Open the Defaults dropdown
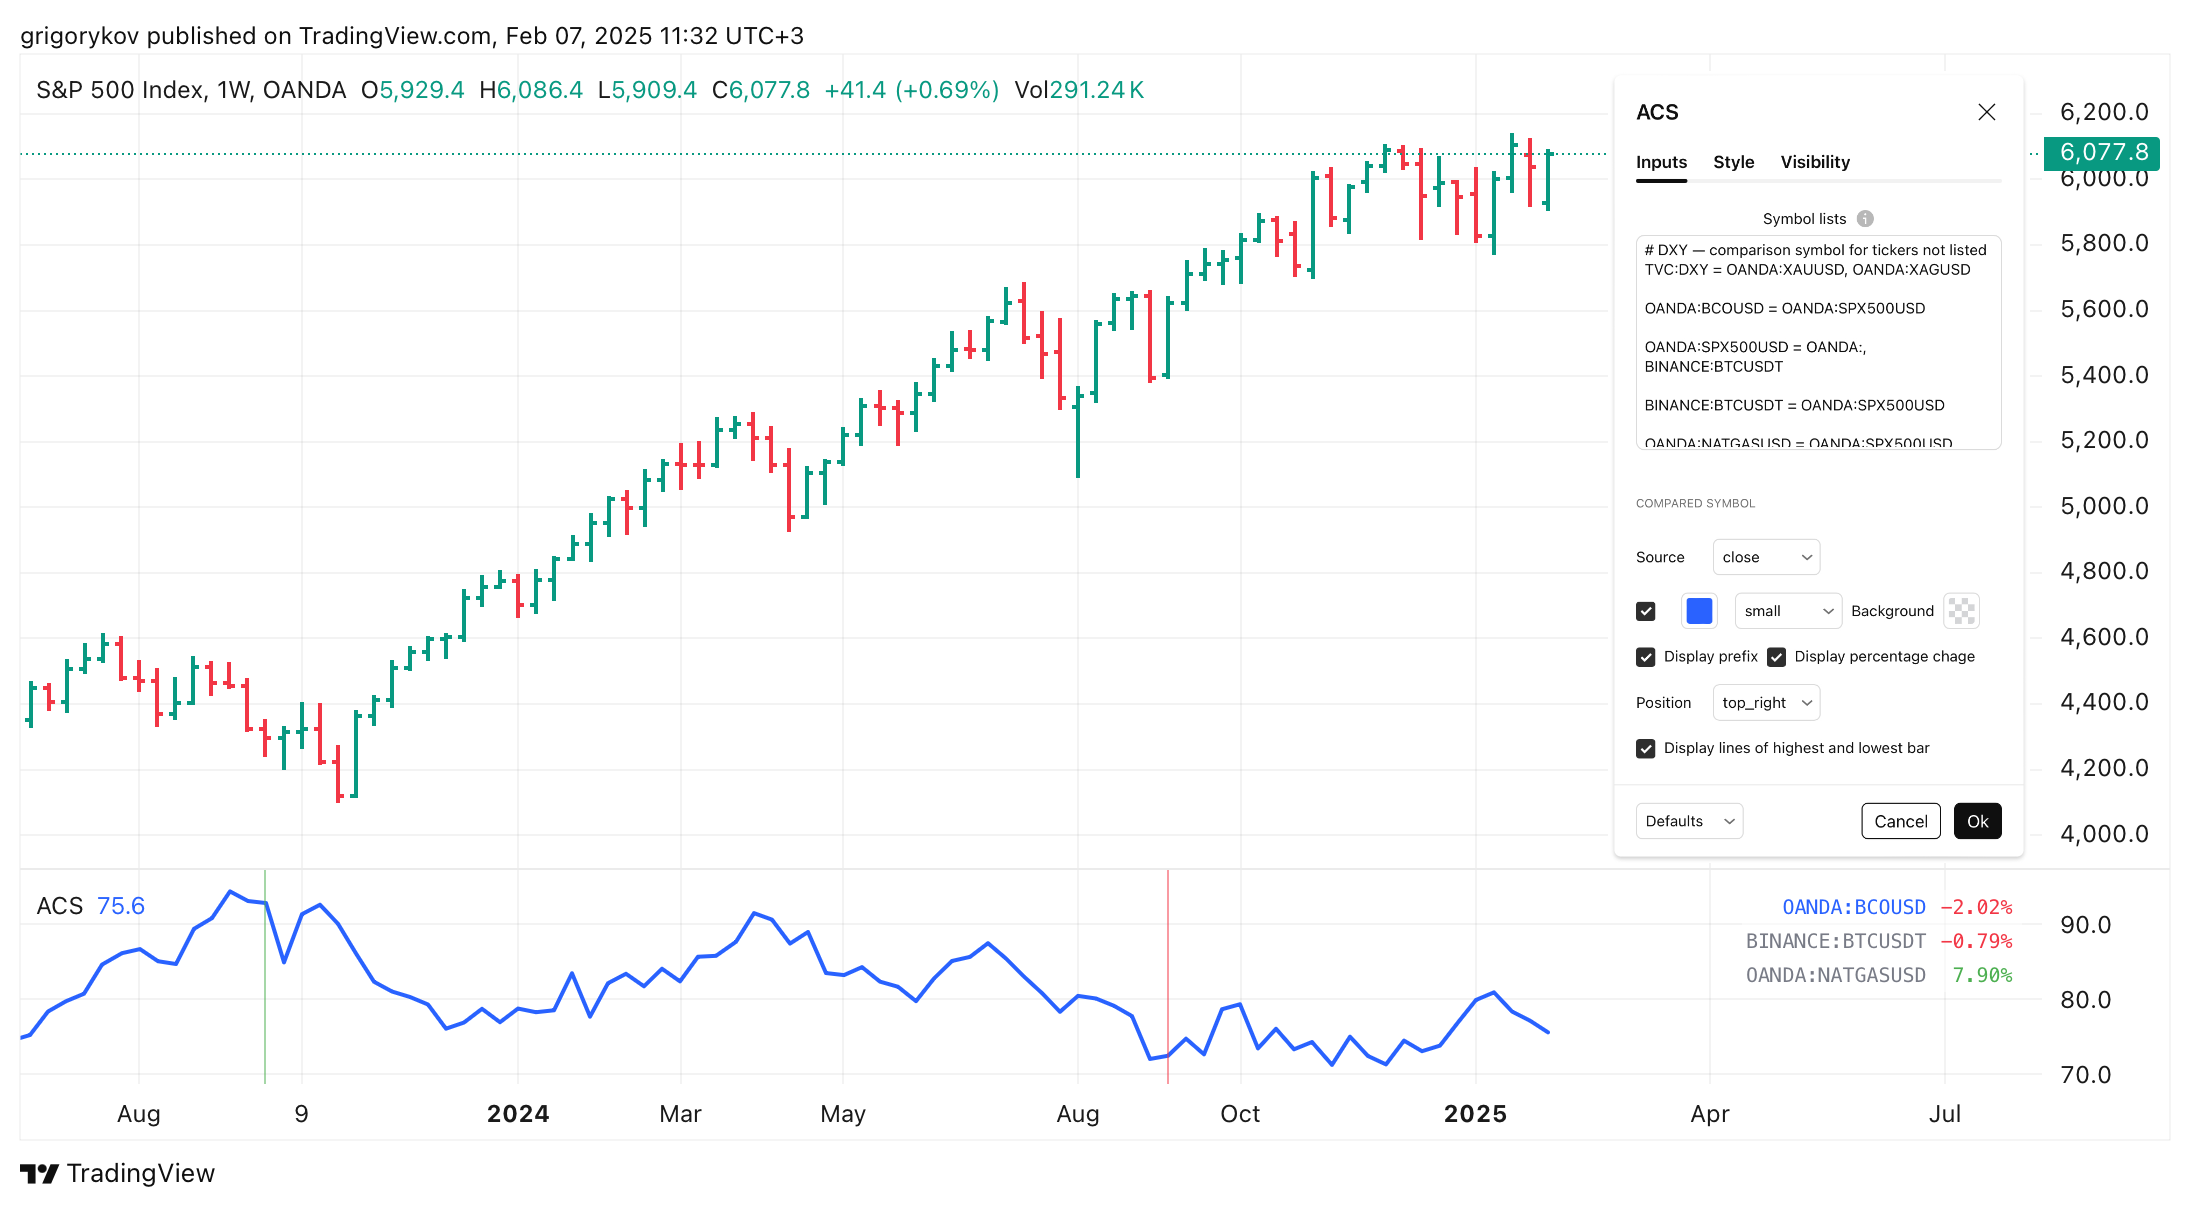Screen dimensions: 2190x1210 click(1689, 821)
